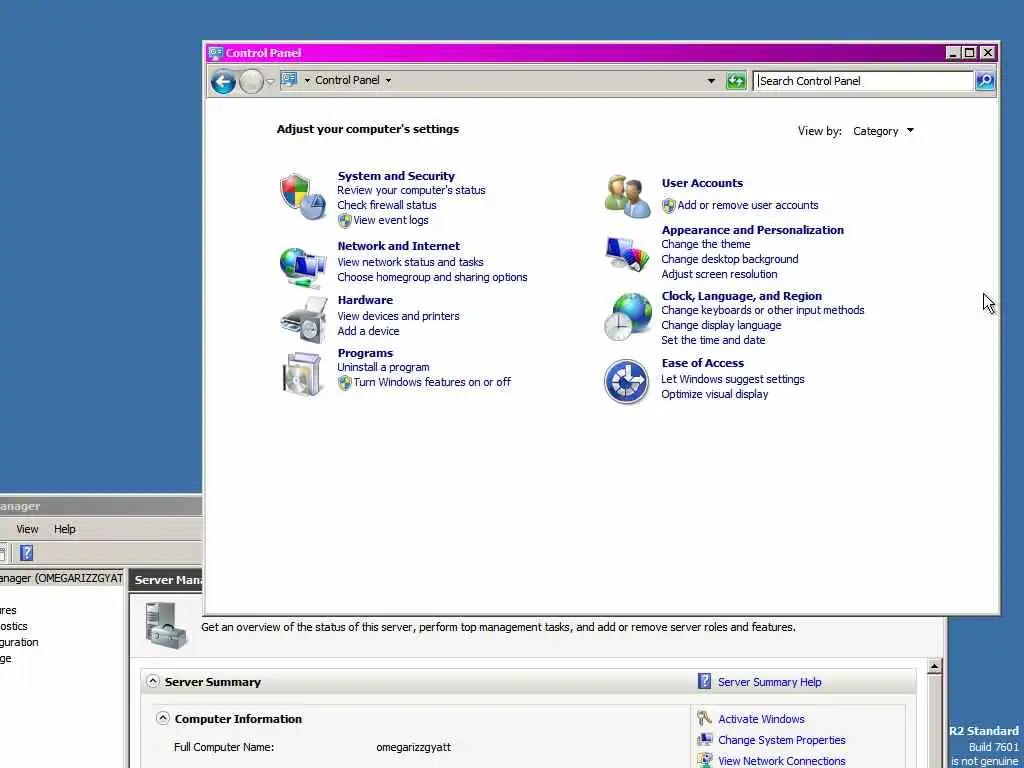
Task: Click View network status and tasks
Action: point(410,262)
